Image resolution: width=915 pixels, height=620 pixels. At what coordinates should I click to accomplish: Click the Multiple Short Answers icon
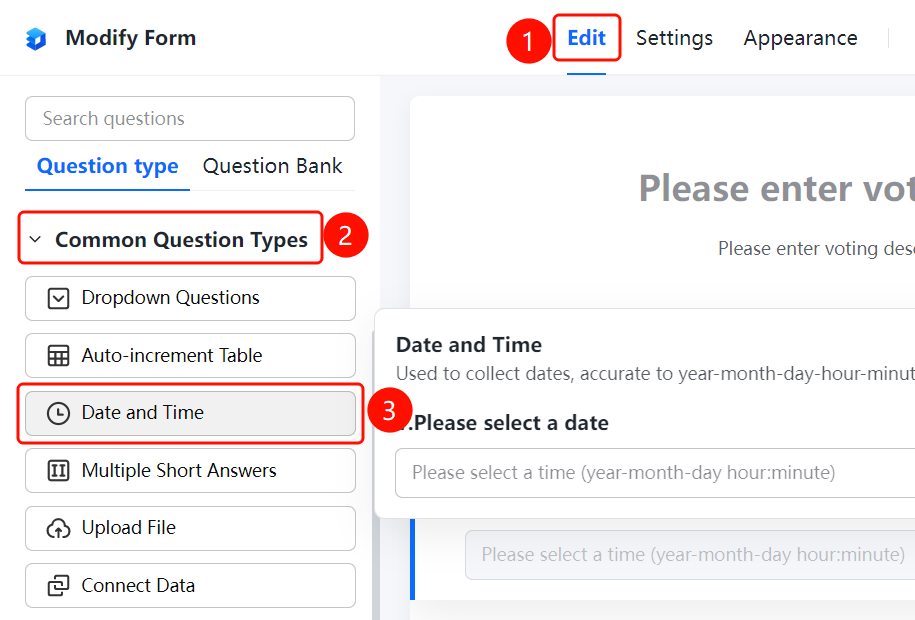[58, 471]
